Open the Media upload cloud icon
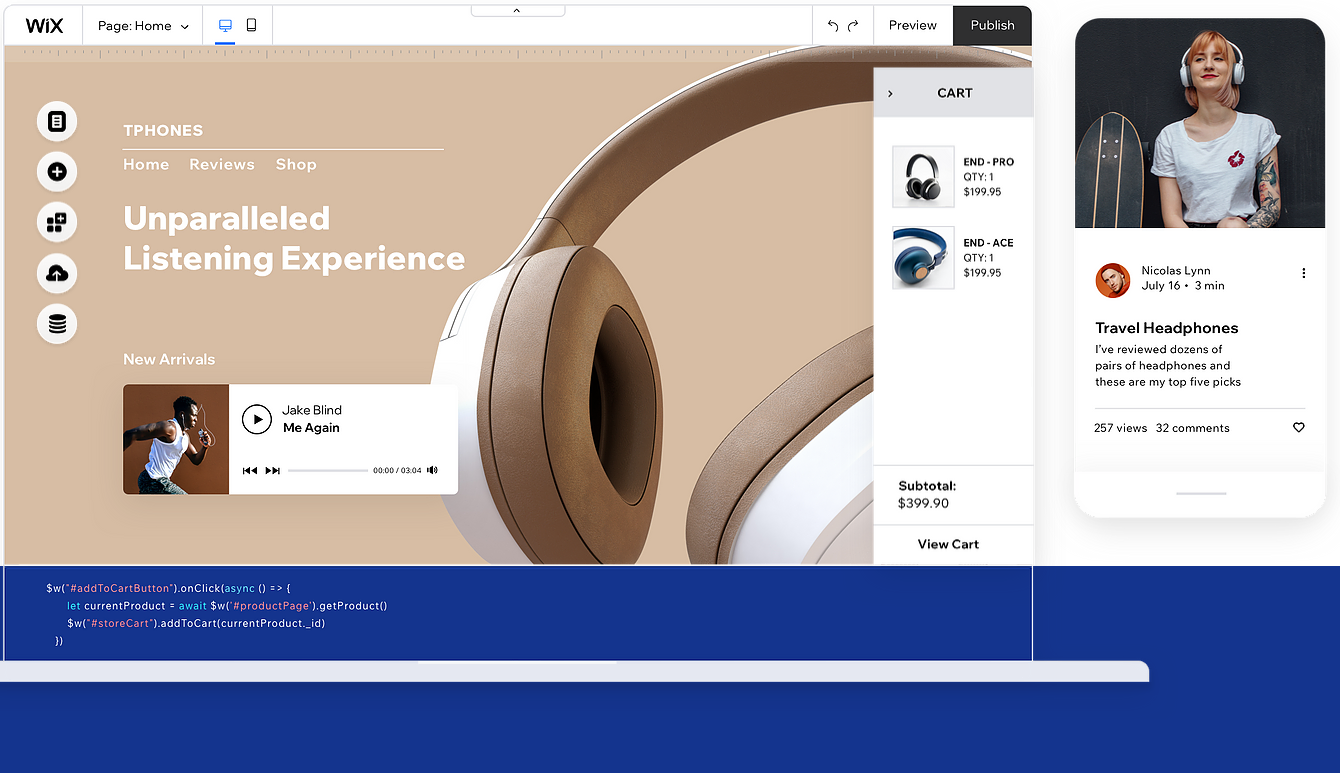Screen dimensions: 1340x773 [x=57, y=273]
